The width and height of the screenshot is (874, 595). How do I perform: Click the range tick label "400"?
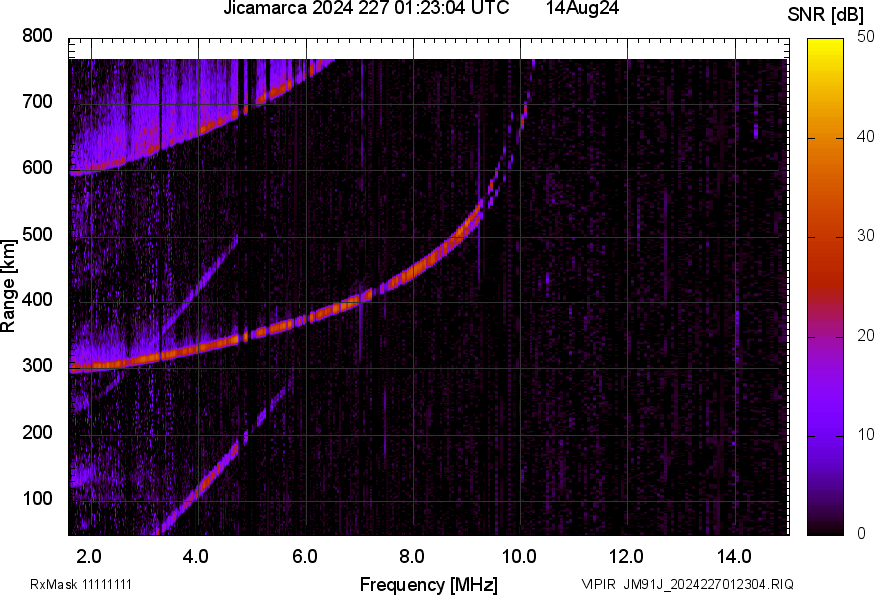point(37,300)
